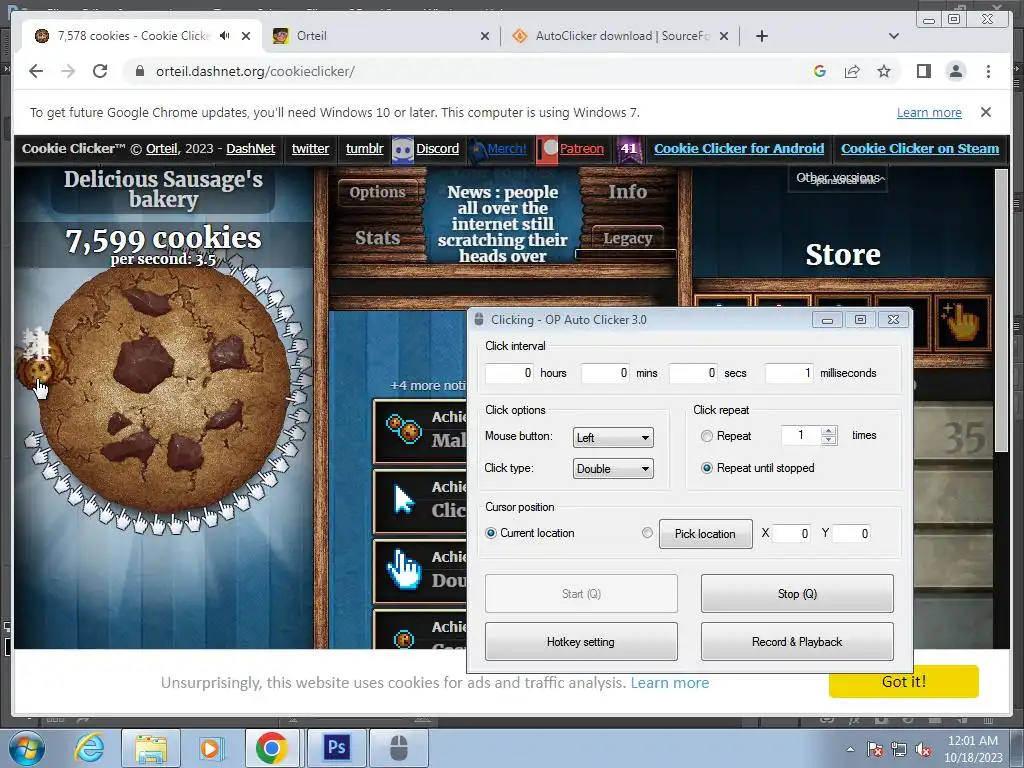Open Windows Media Player on taskbar

point(211,748)
